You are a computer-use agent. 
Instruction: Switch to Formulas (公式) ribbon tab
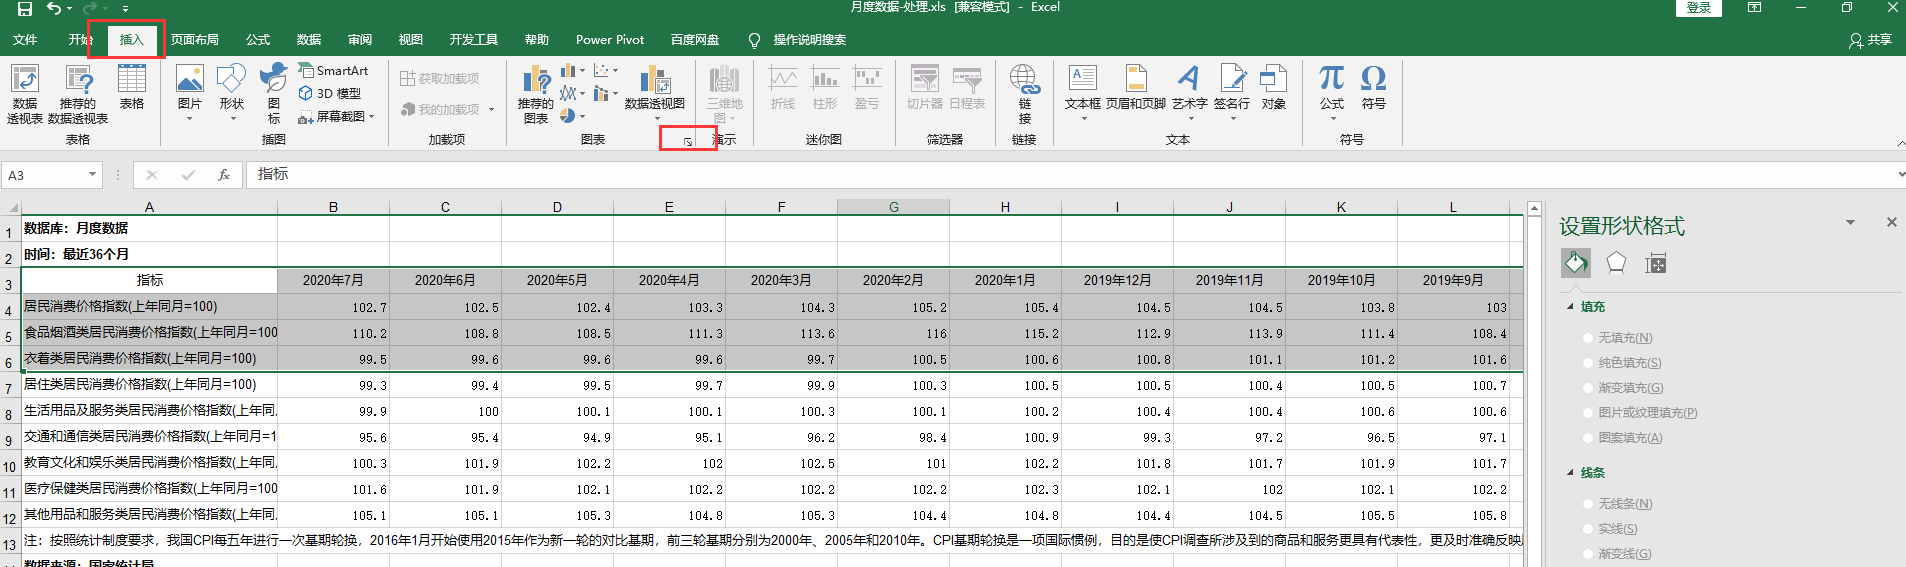258,40
